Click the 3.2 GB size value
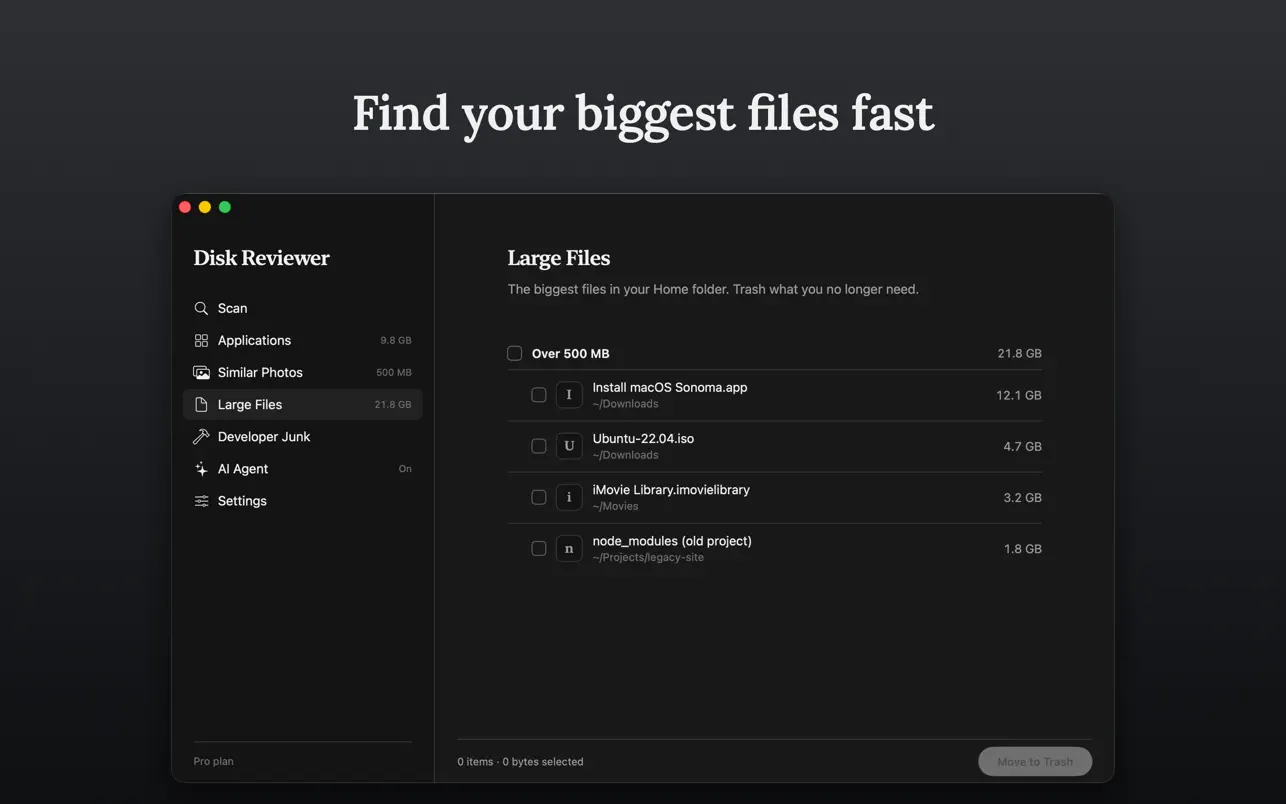The height and width of the screenshot is (804, 1286). click(x=1022, y=497)
